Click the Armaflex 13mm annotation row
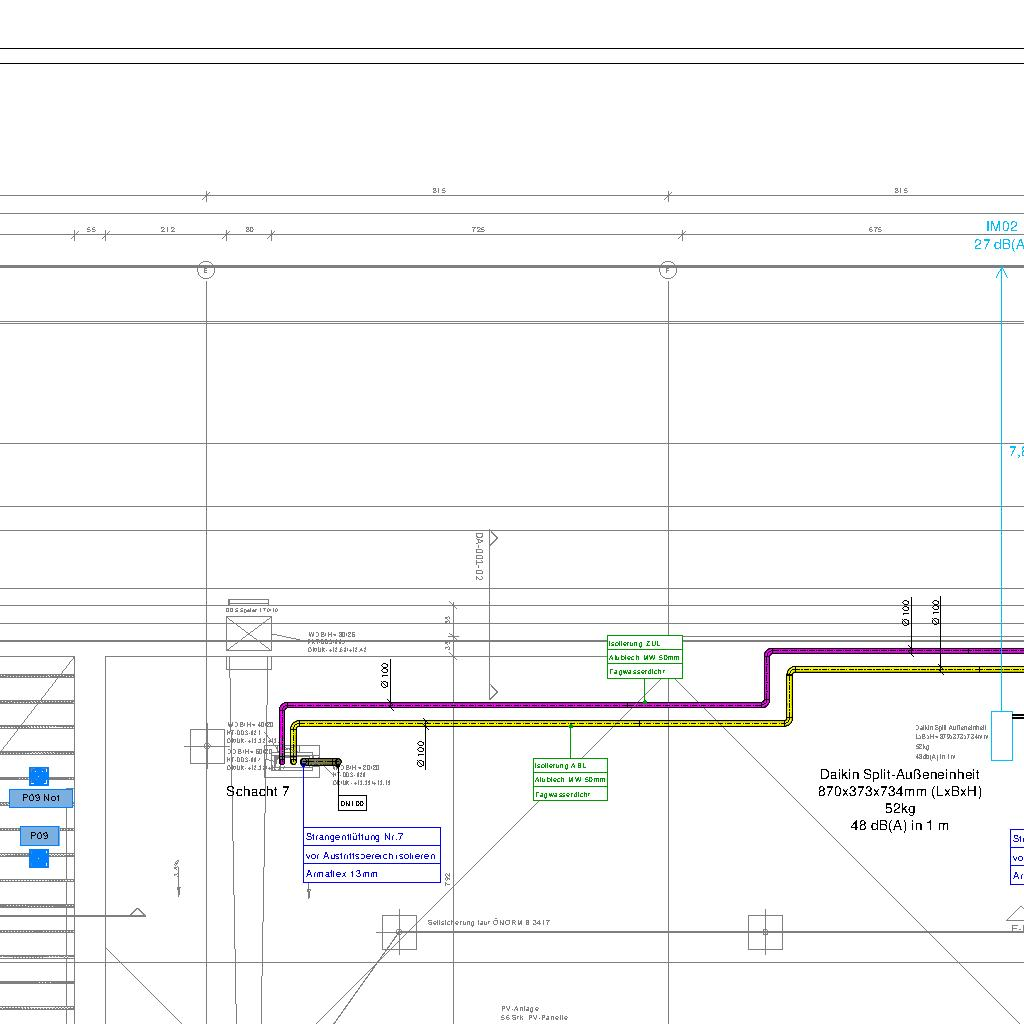The height and width of the screenshot is (1024, 1024). click(x=371, y=874)
